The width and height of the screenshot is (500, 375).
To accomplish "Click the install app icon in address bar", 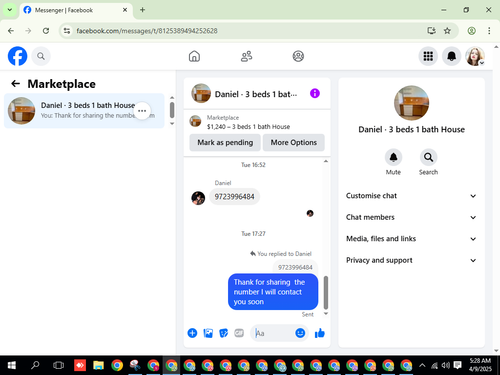I will 431,31.
